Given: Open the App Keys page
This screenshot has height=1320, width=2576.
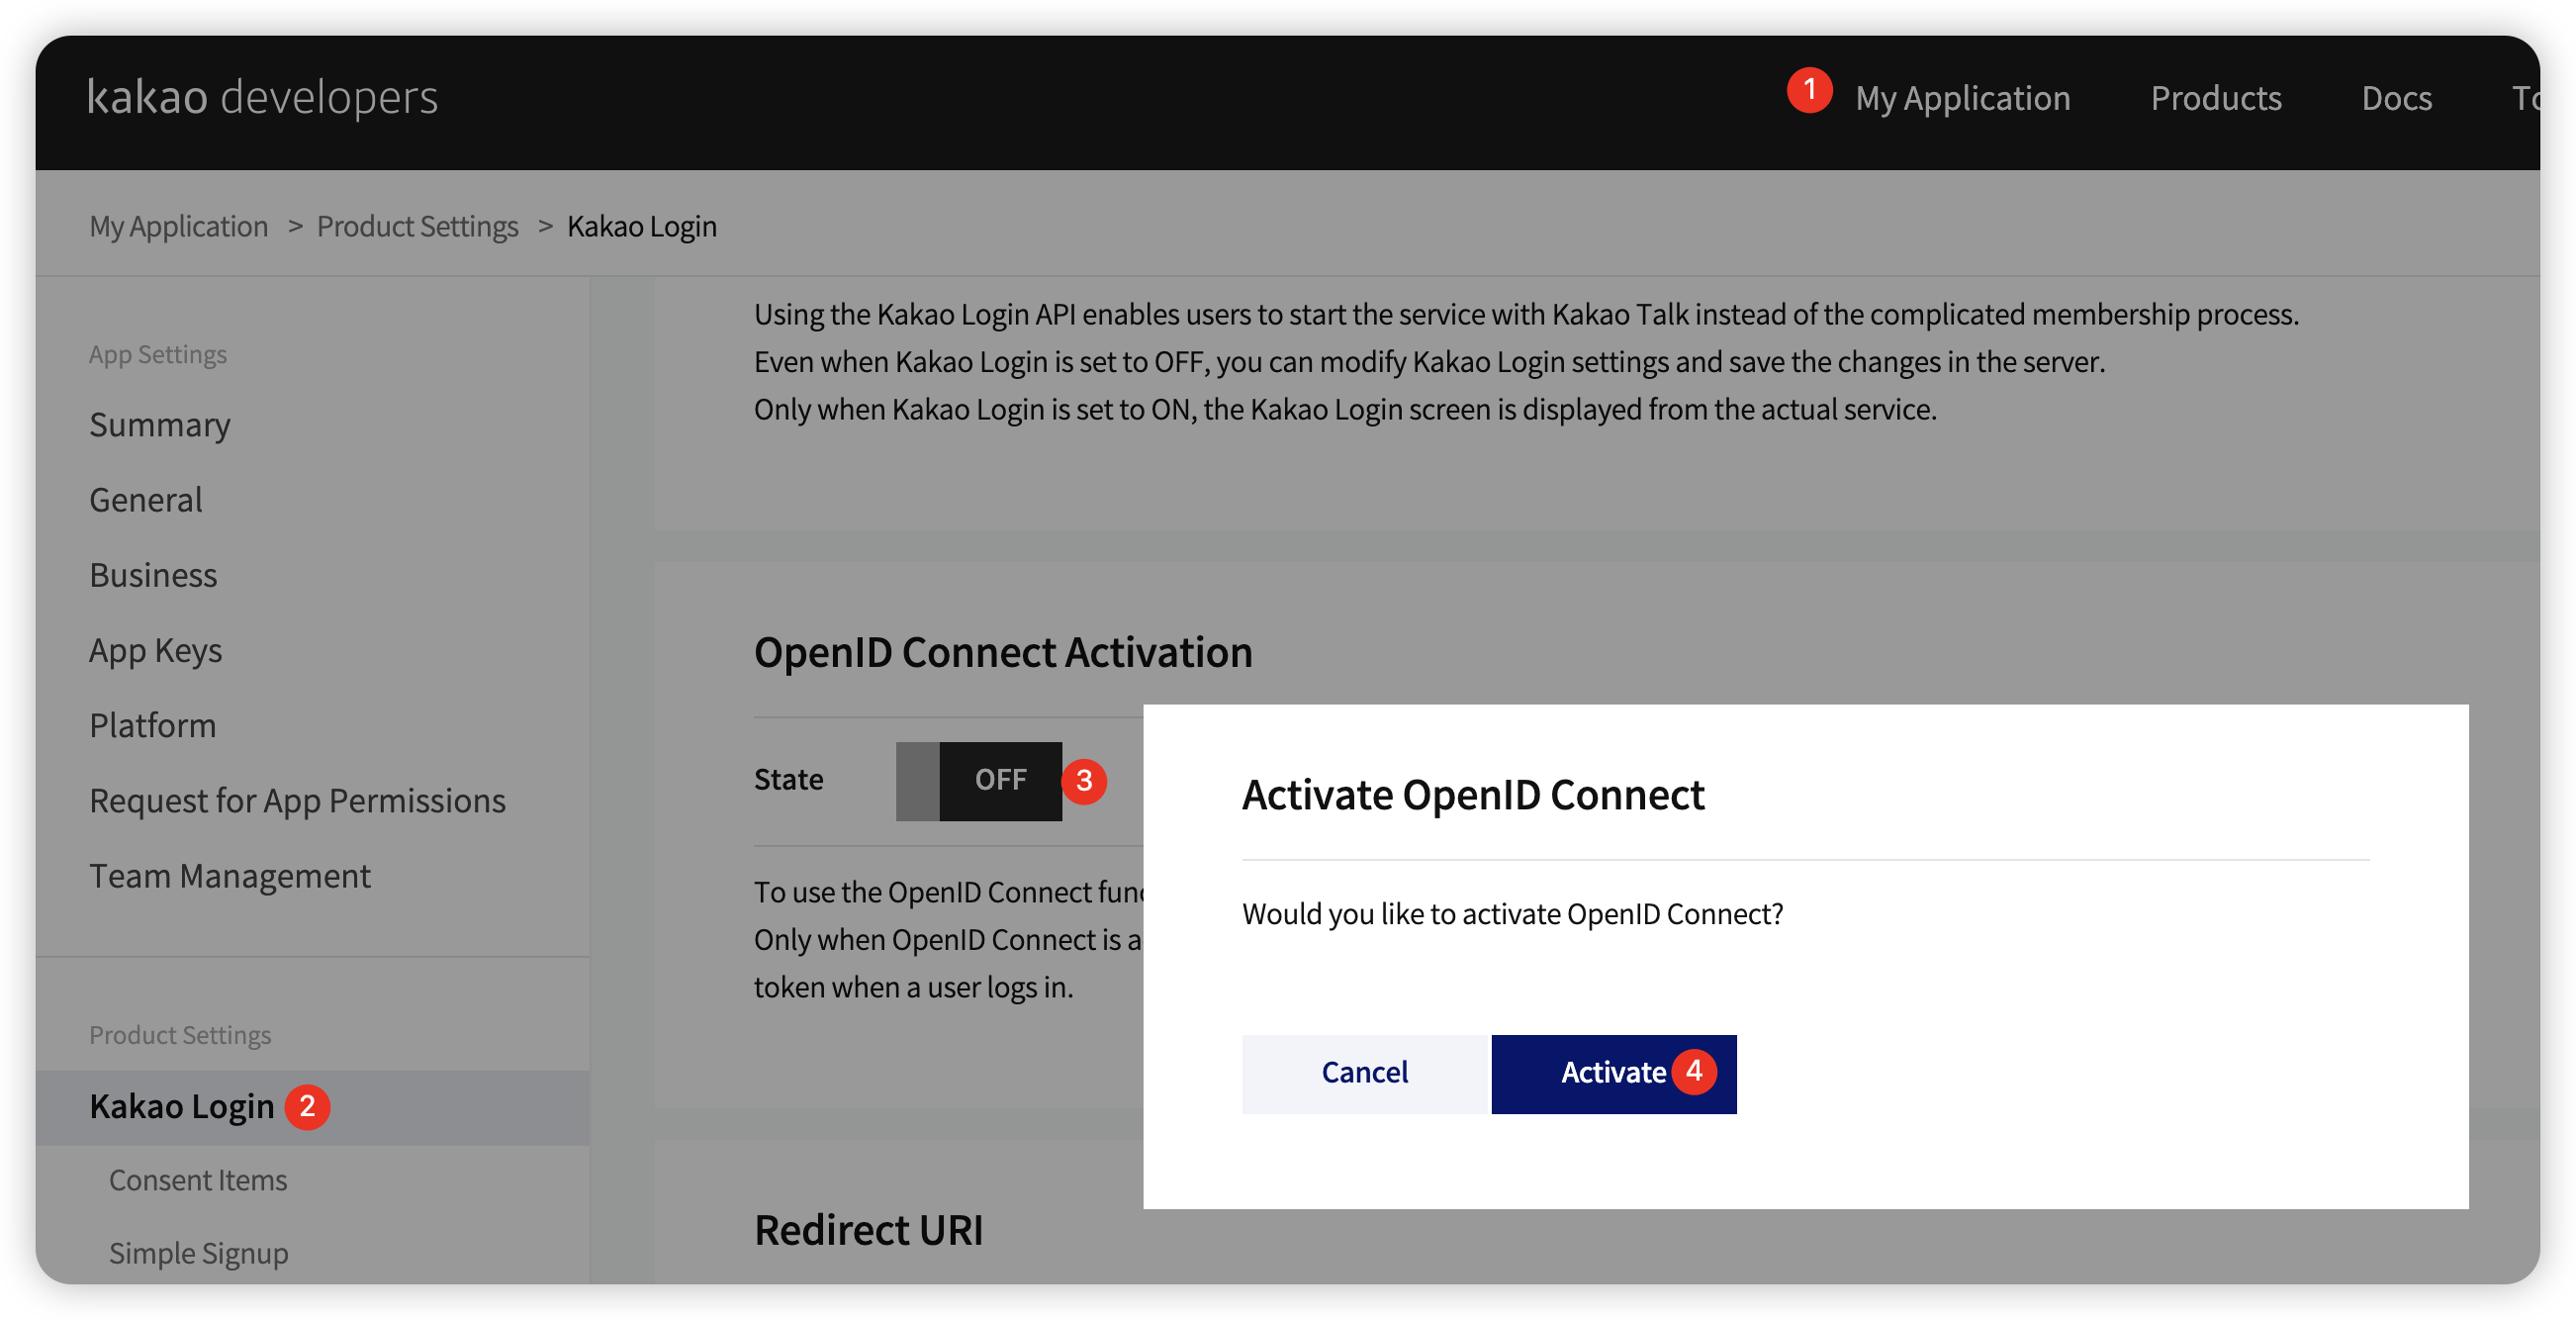Looking at the screenshot, I should click(x=155, y=651).
